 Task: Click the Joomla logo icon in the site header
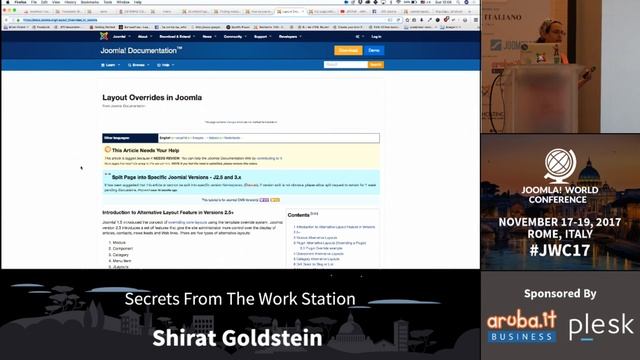[104, 36]
